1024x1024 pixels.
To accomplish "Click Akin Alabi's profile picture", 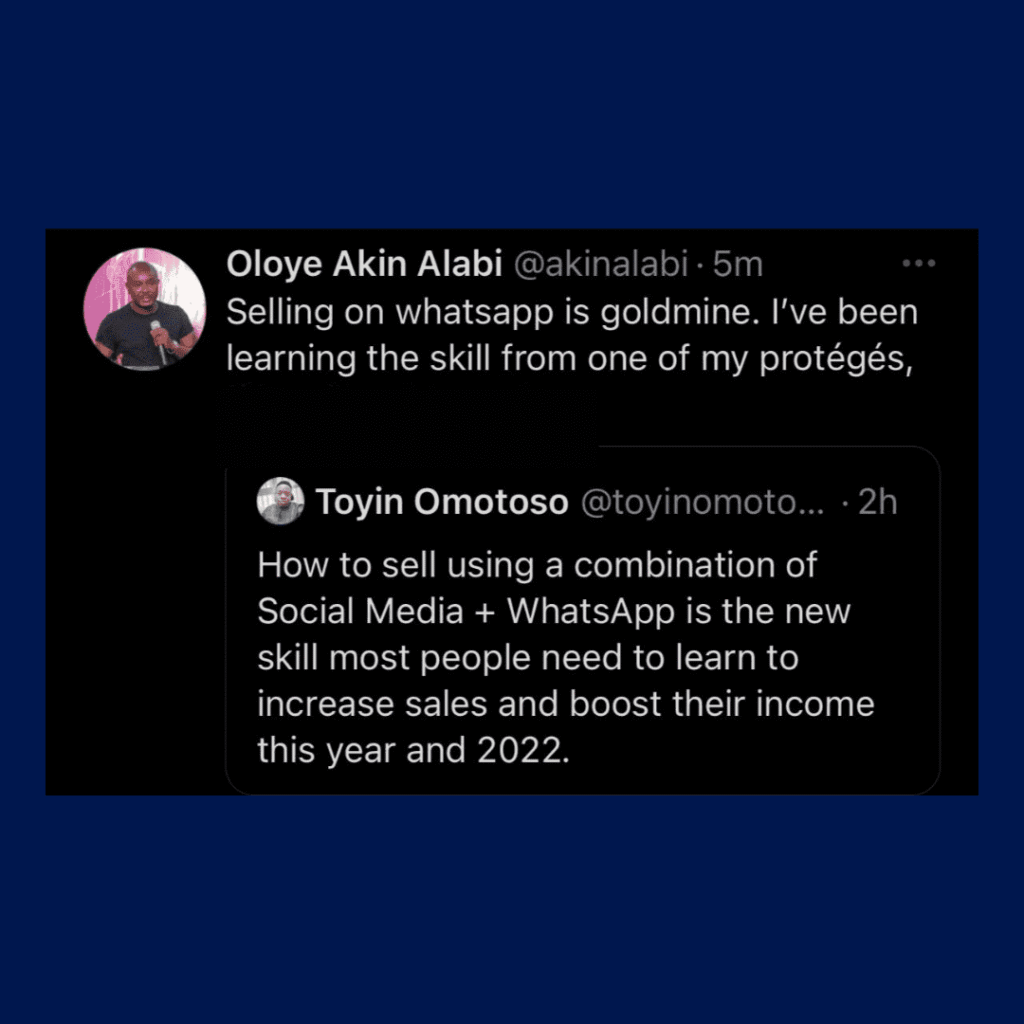I will (x=145, y=308).
